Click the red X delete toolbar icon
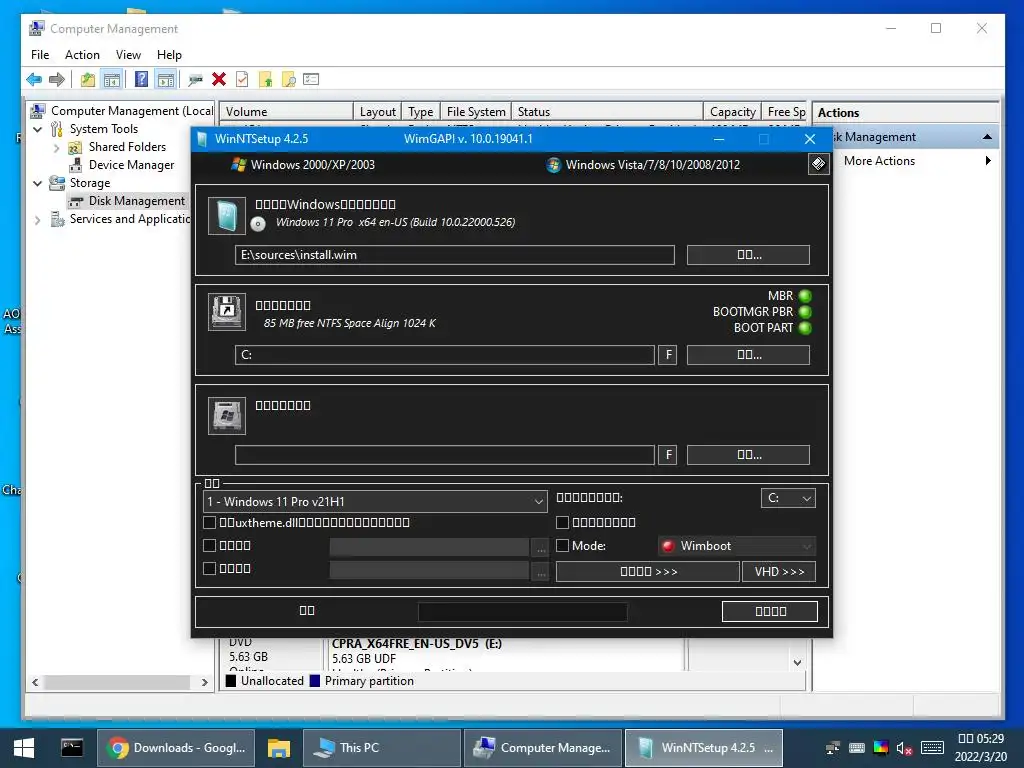The width and height of the screenshot is (1024, 768). (x=219, y=80)
